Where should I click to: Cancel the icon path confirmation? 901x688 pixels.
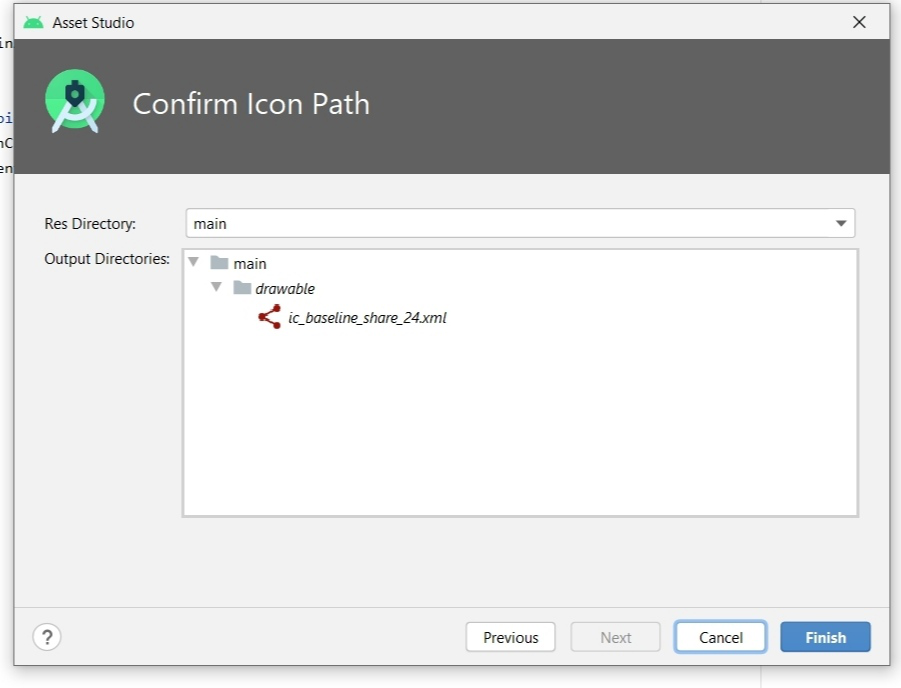coord(720,637)
